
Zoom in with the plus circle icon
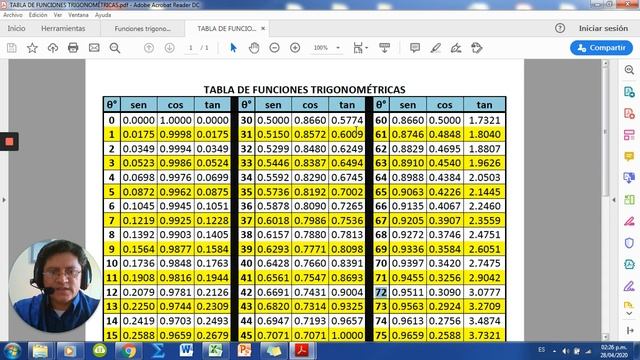[295, 48]
